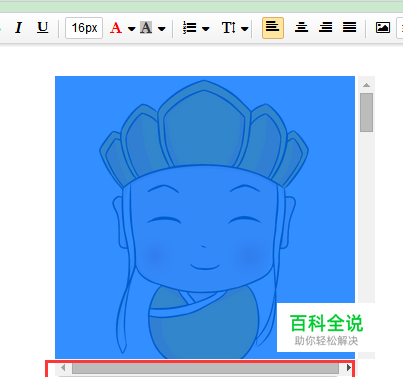The height and width of the screenshot is (377, 403).
Task: Open the line spacing tool
Action: [x=229, y=28]
